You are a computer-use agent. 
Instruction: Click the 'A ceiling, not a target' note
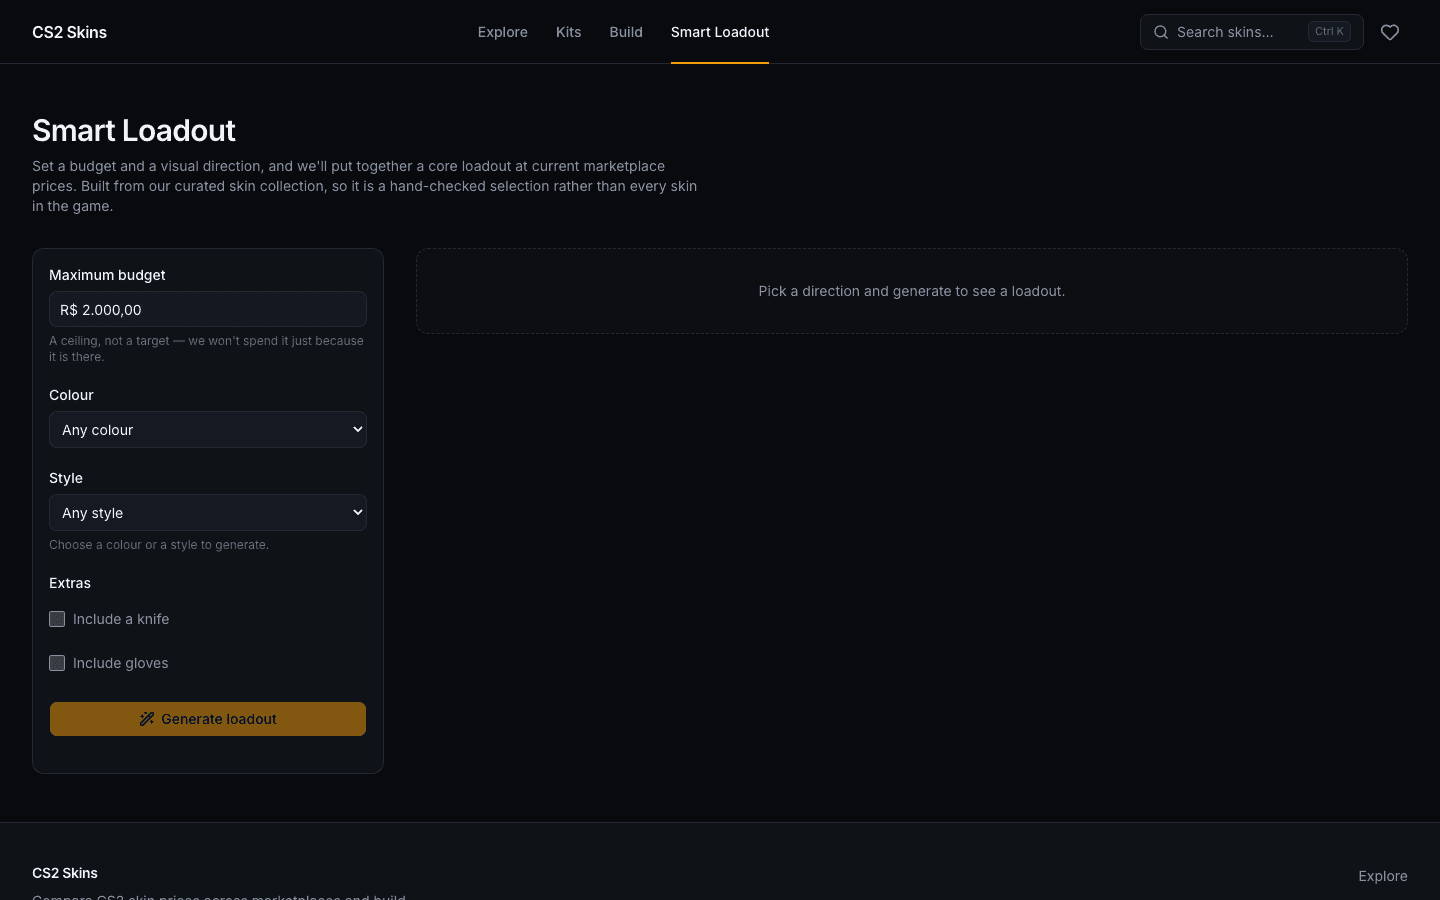pyautogui.click(x=207, y=349)
